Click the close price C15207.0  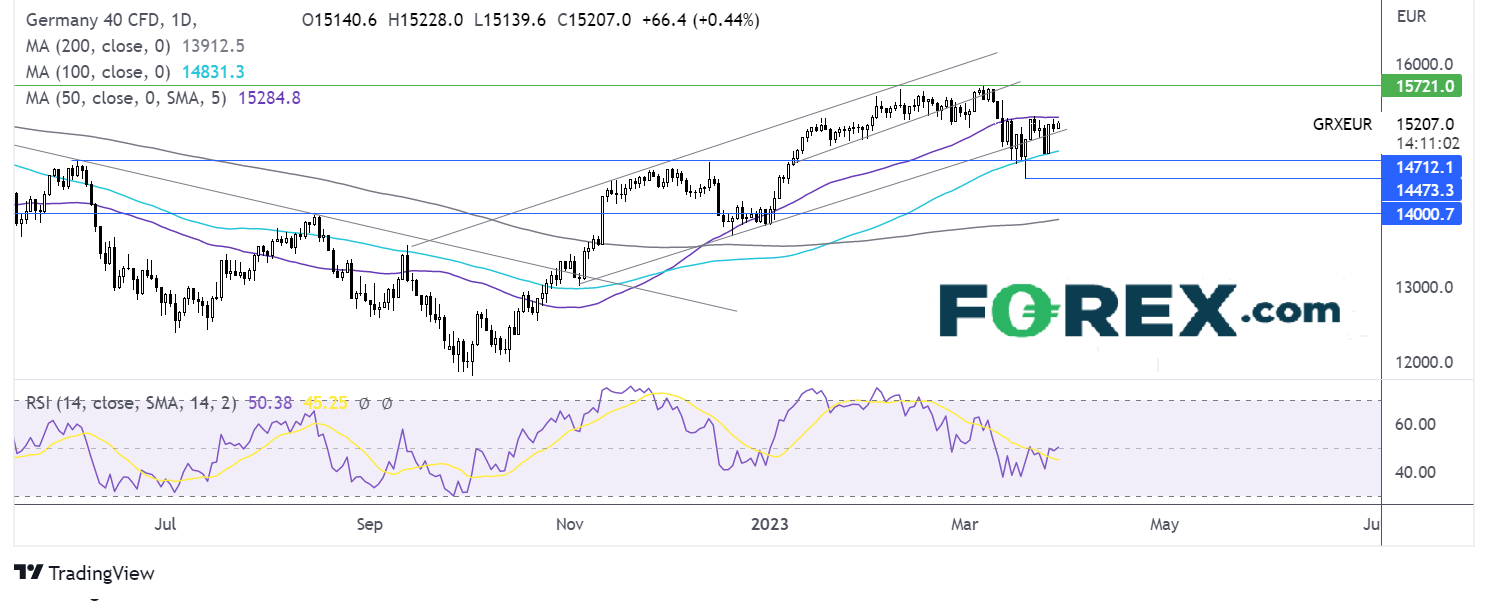point(594,20)
